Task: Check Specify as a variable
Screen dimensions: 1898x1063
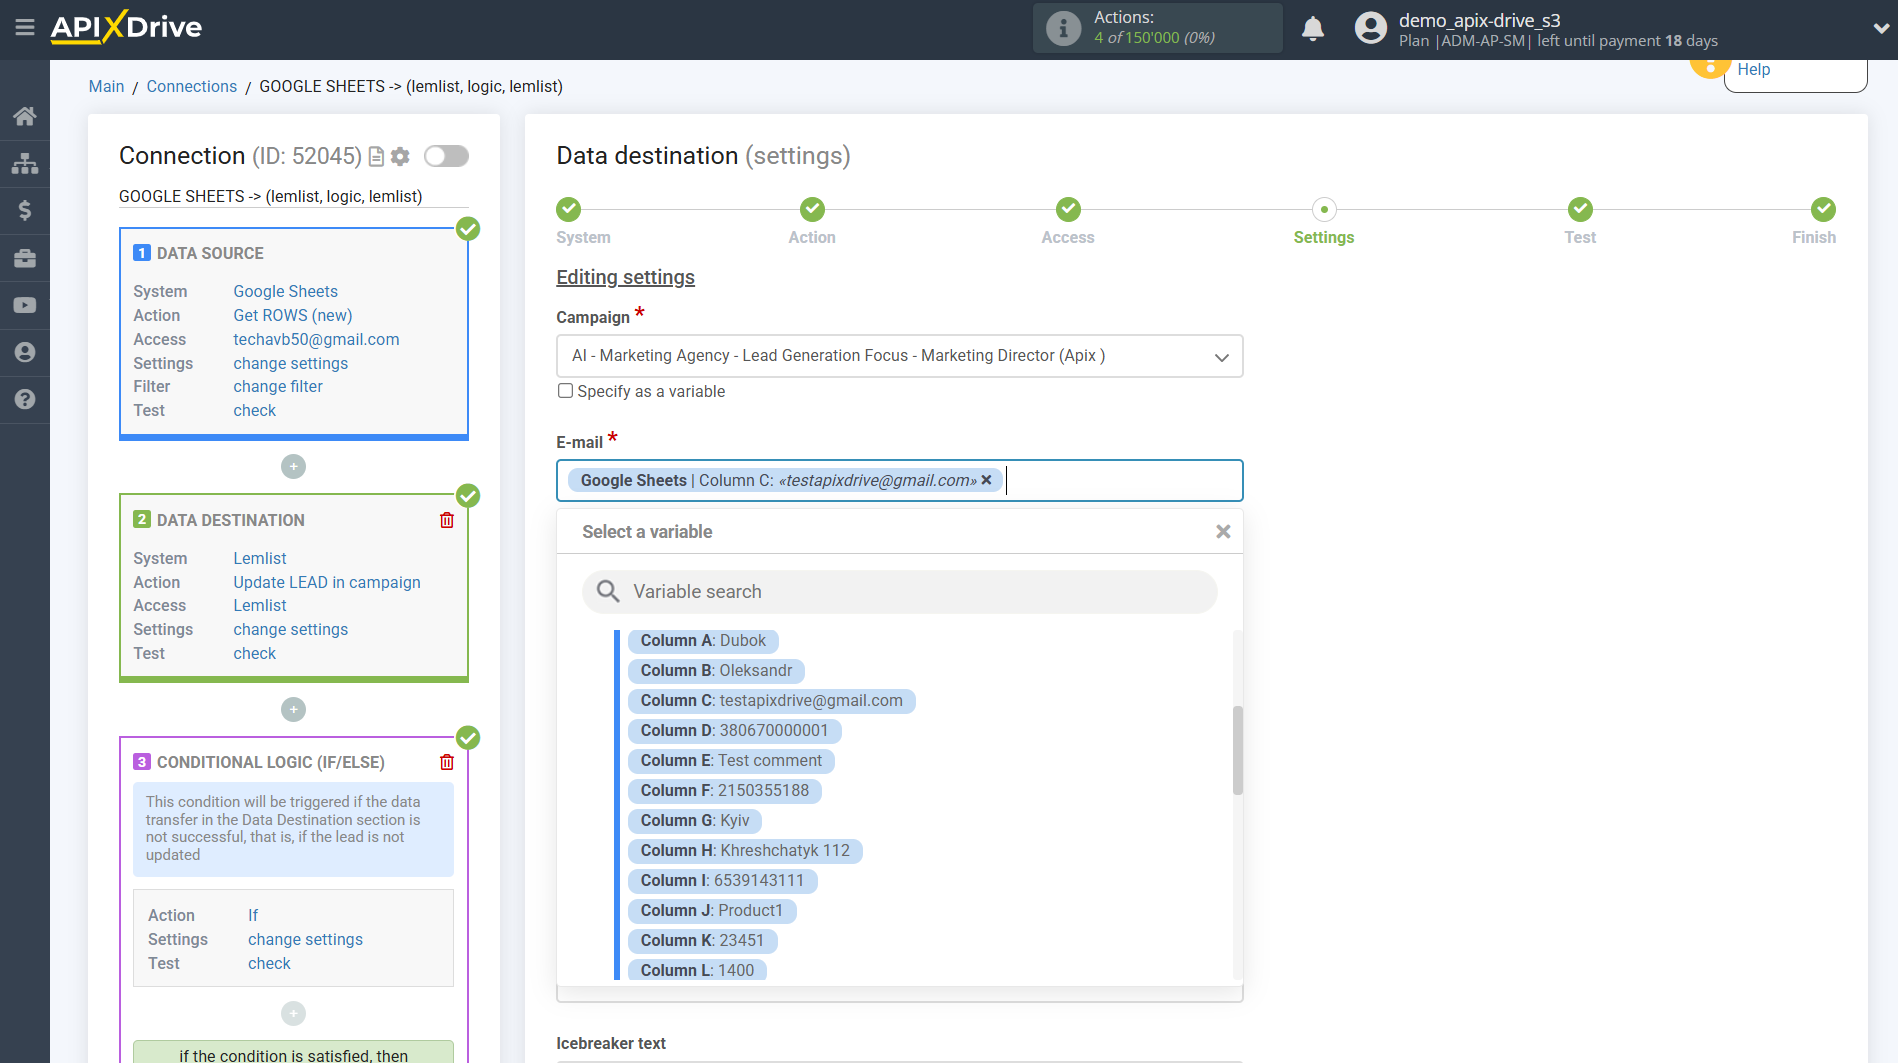Action: pyautogui.click(x=566, y=391)
